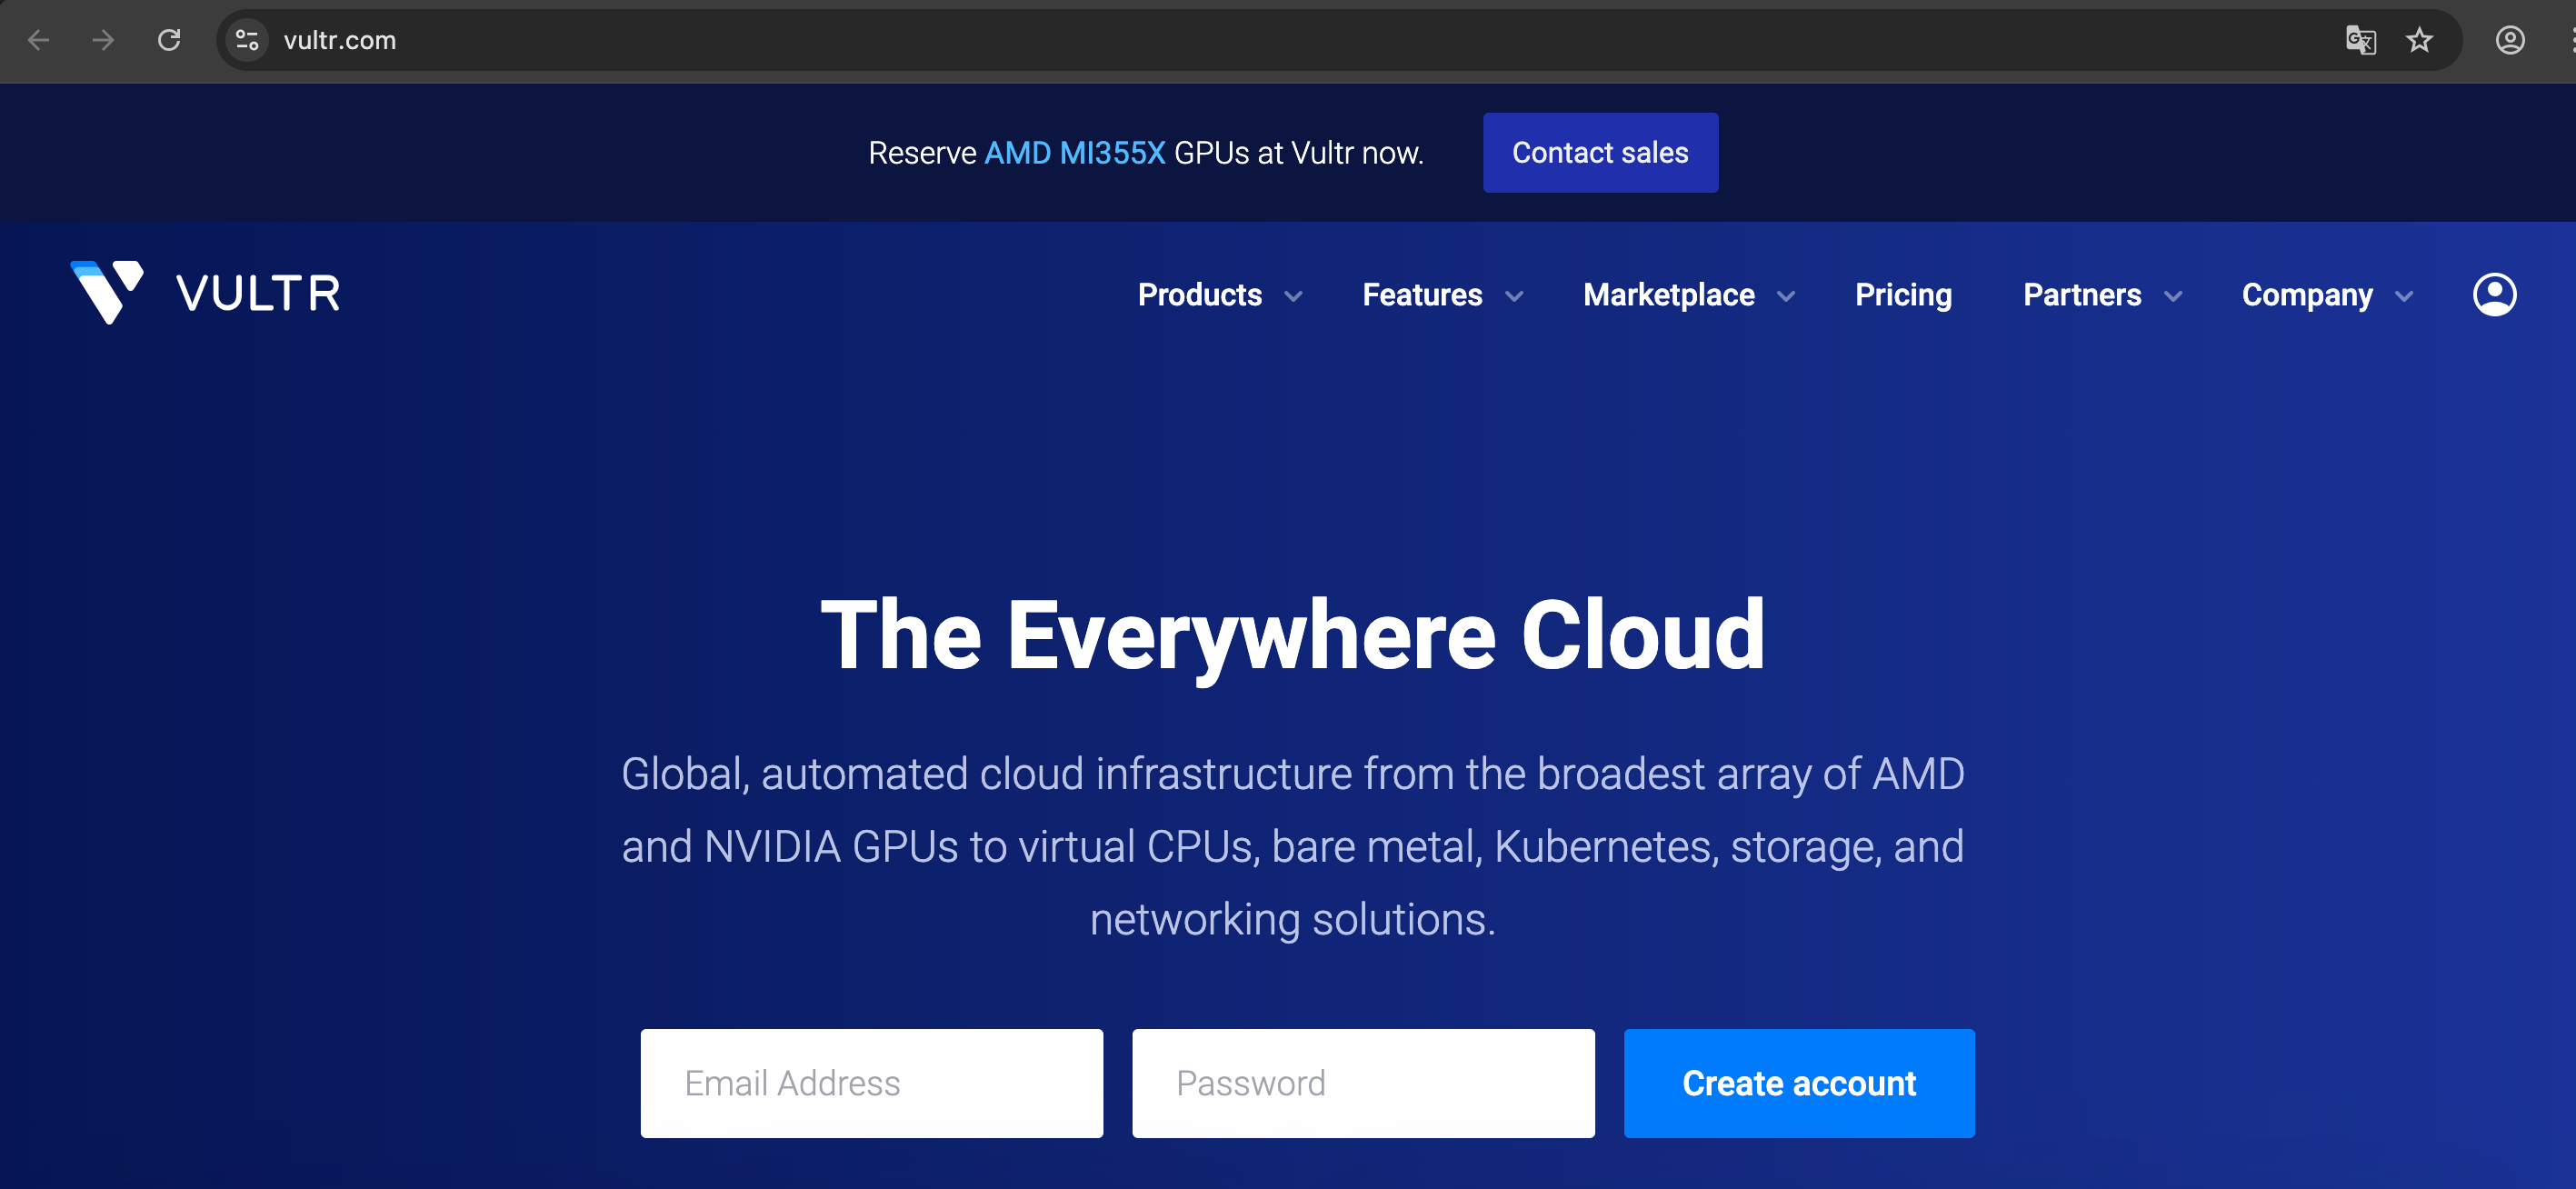Viewport: 2576px width, 1189px height.
Task: Click the browser forward arrow
Action: click(103, 40)
